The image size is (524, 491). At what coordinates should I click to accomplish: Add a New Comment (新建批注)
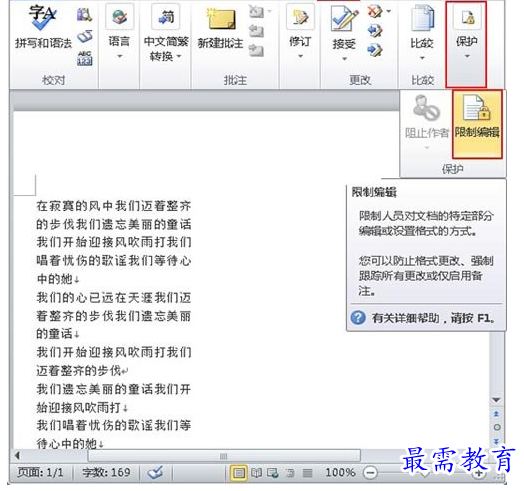221,29
